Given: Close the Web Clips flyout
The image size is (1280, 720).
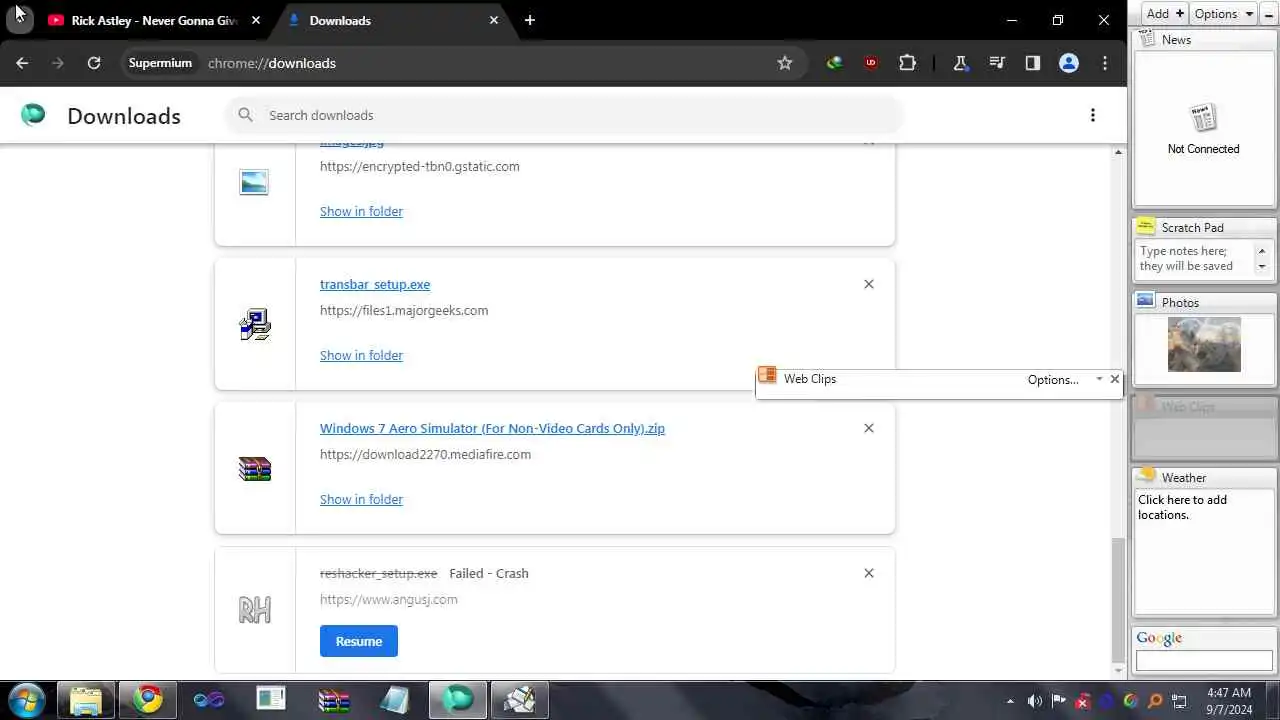Looking at the screenshot, I should tap(1115, 379).
